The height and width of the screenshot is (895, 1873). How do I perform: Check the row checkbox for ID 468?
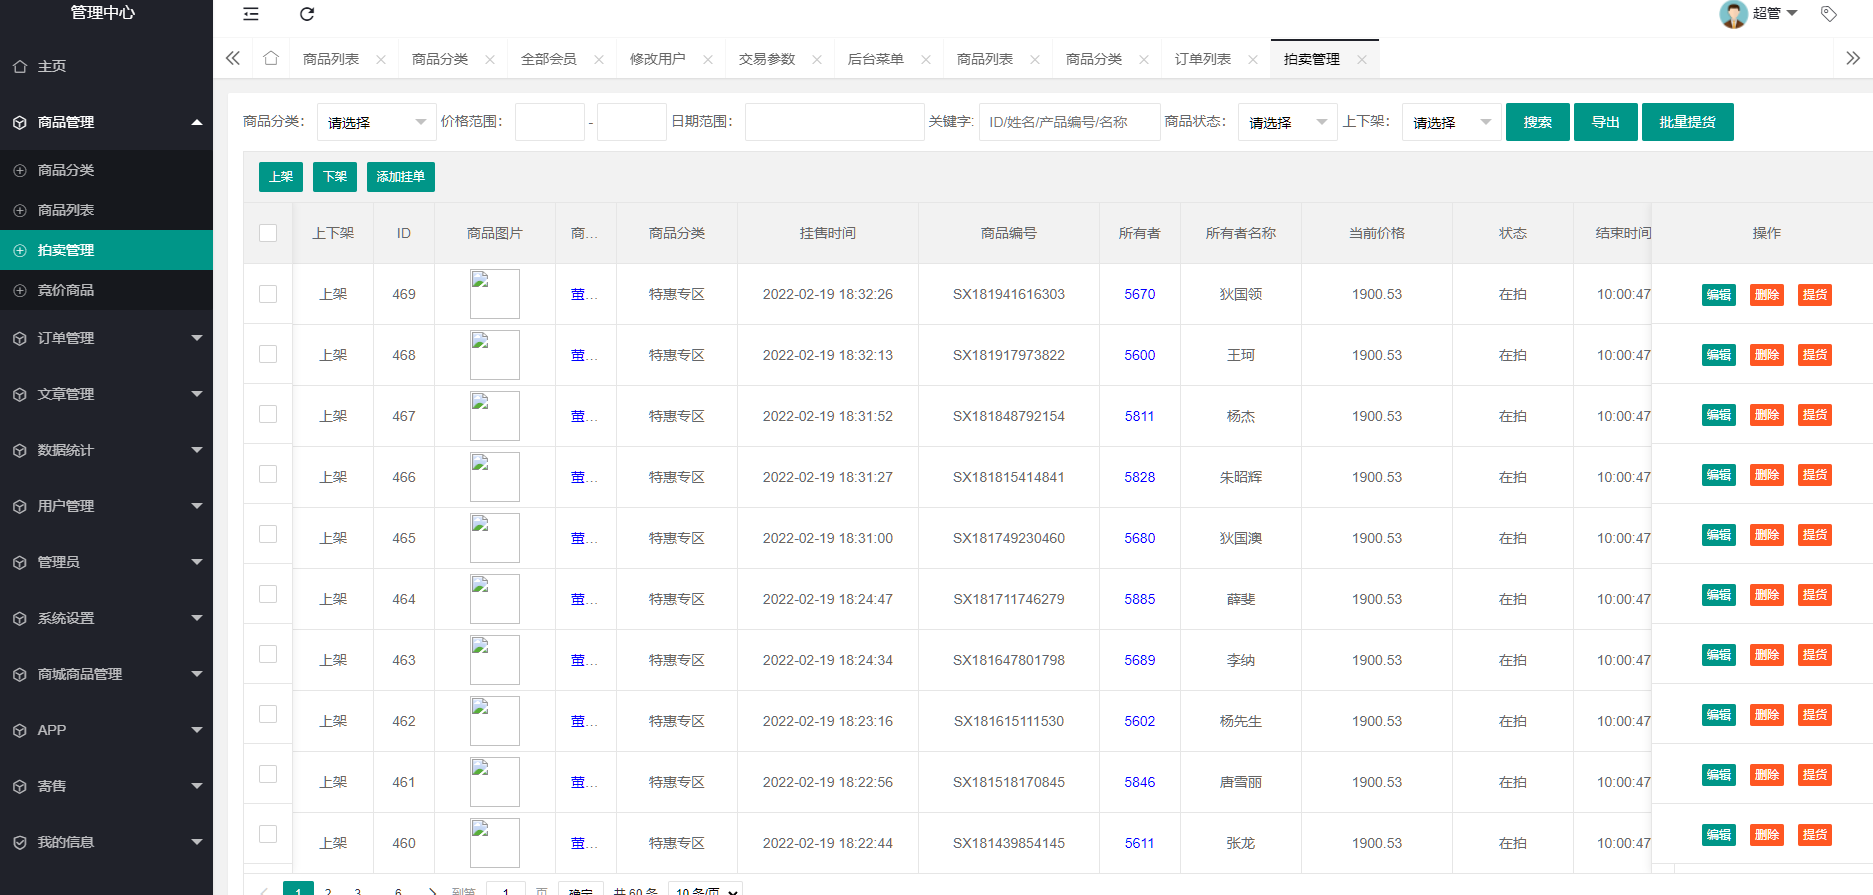268,354
